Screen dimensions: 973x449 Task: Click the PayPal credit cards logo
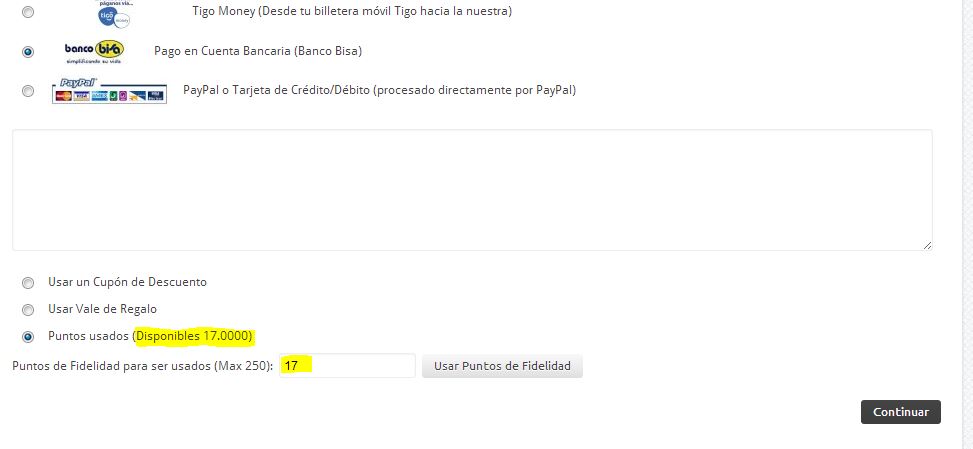click(109, 91)
